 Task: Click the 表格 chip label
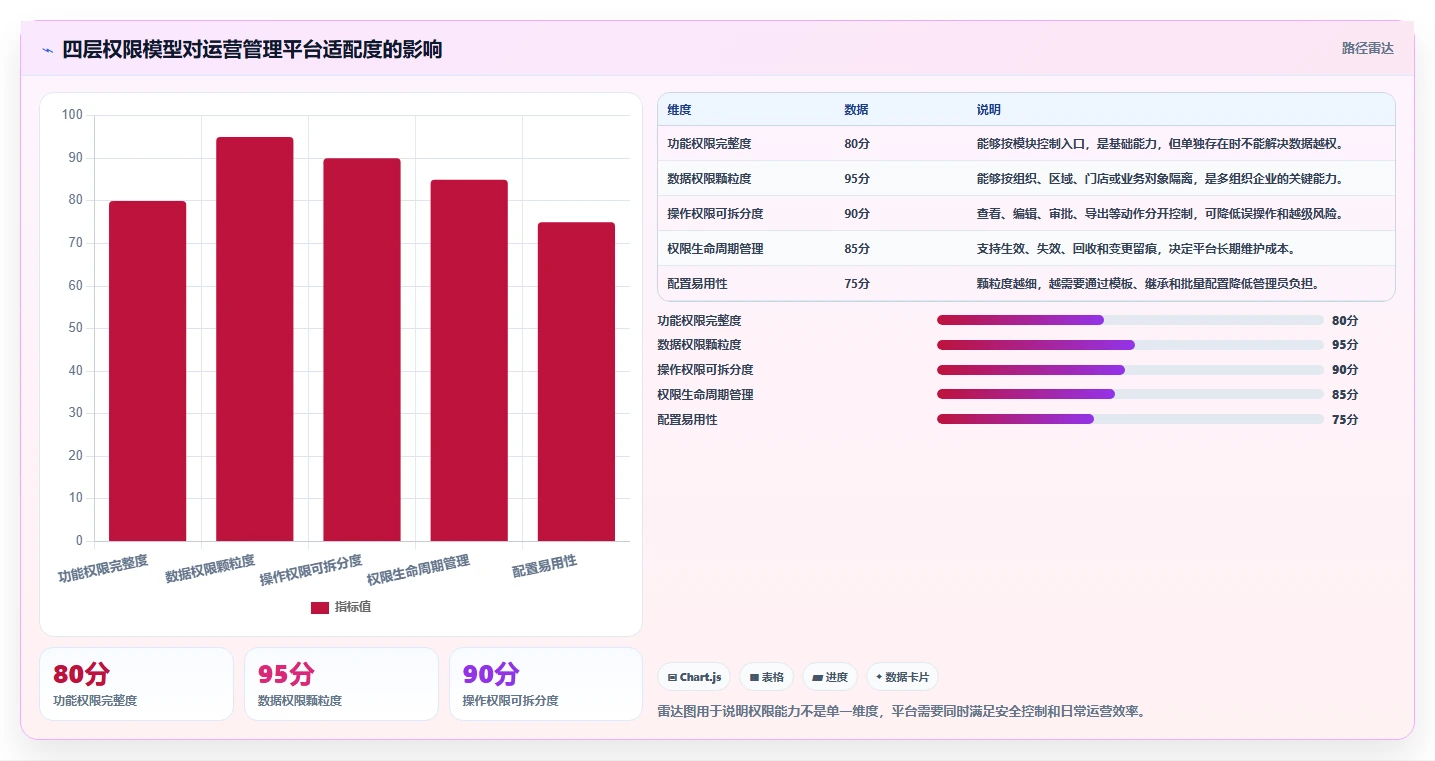[x=772, y=677]
